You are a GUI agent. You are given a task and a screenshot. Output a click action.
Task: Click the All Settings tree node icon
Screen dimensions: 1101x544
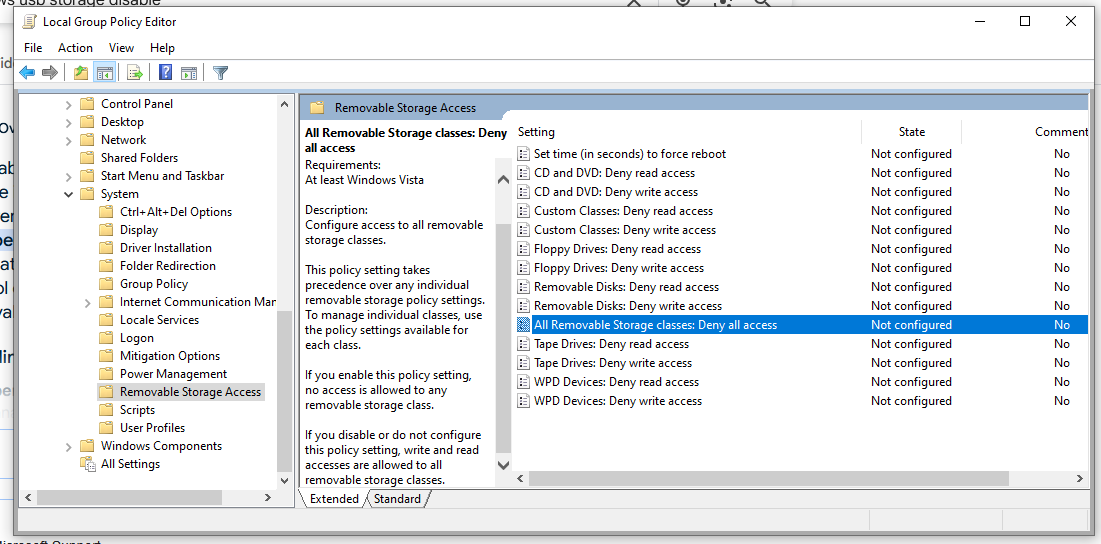87,464
